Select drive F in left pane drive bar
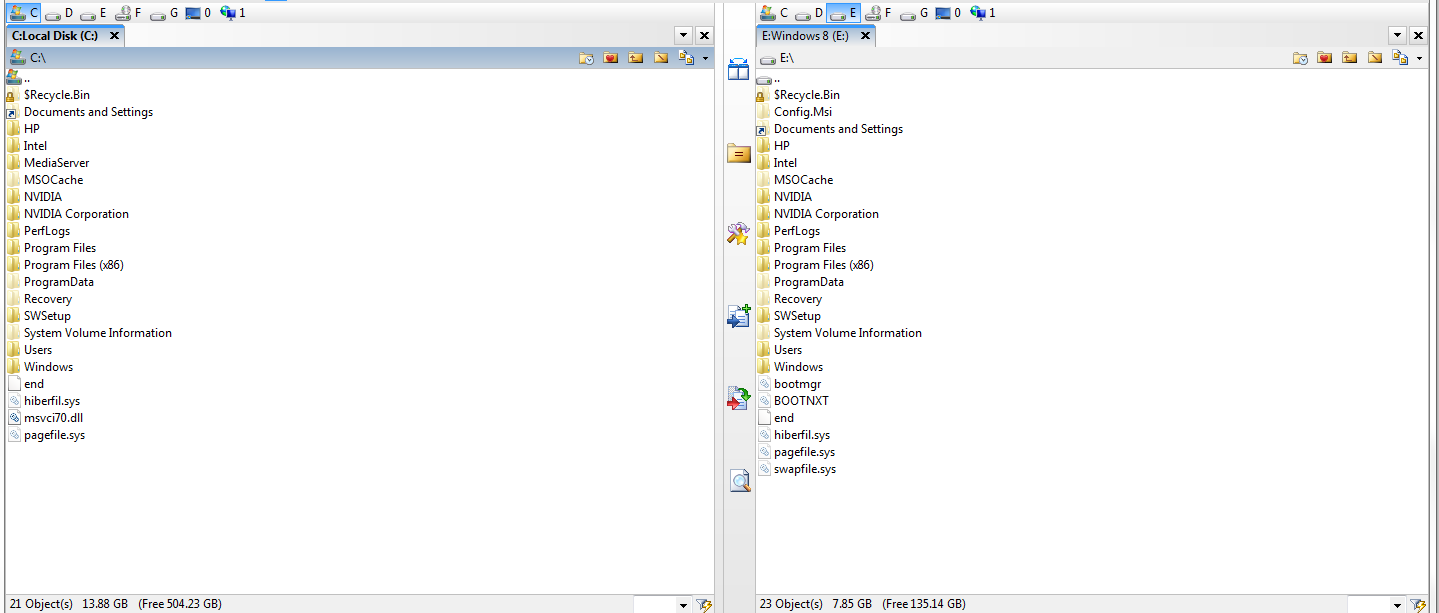1439x613 pixels. (x=128, y=13)
